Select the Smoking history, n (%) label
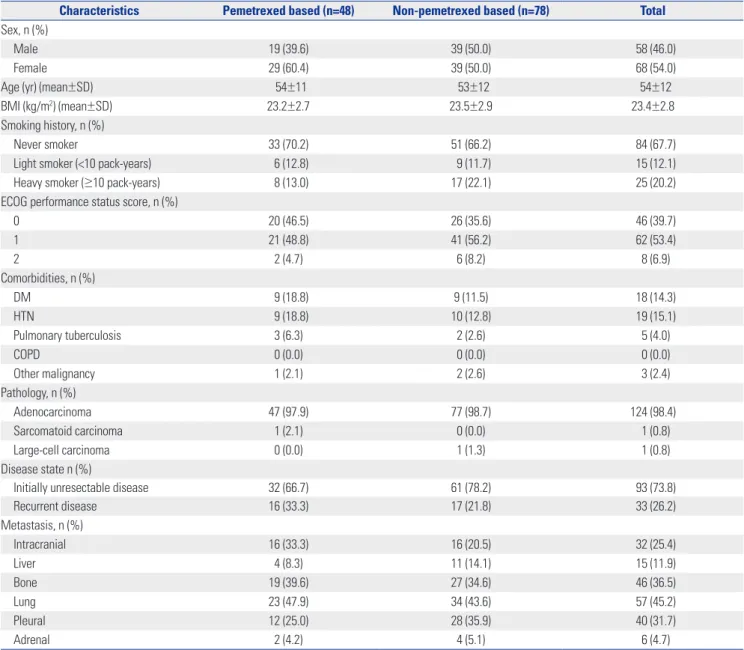The image size is (744, 650). 53,125
